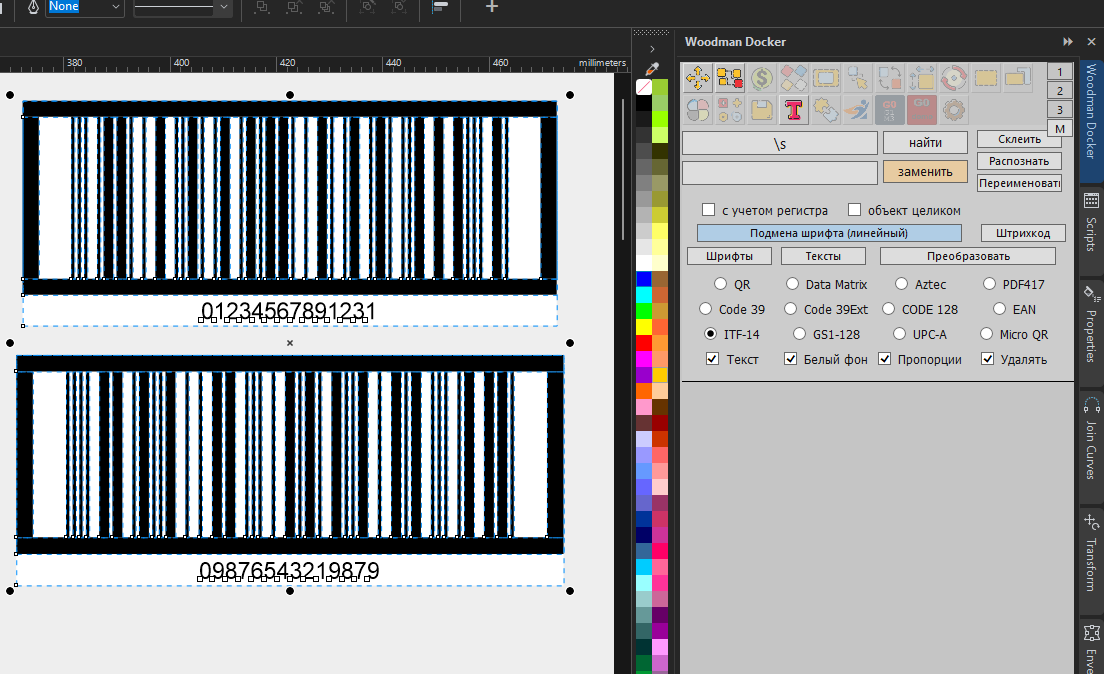Toggle the 'объект целиком' checkbox

coord(854,210)
